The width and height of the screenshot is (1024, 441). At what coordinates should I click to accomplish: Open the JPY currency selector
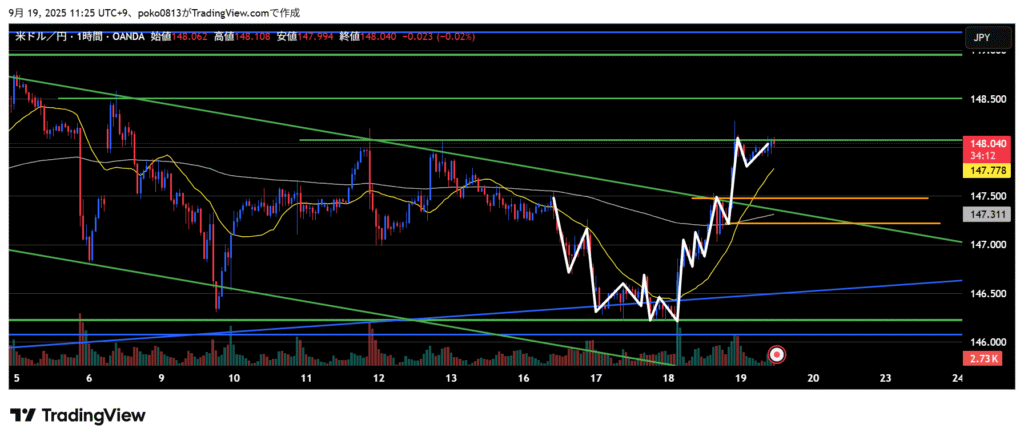pos(981,38)
